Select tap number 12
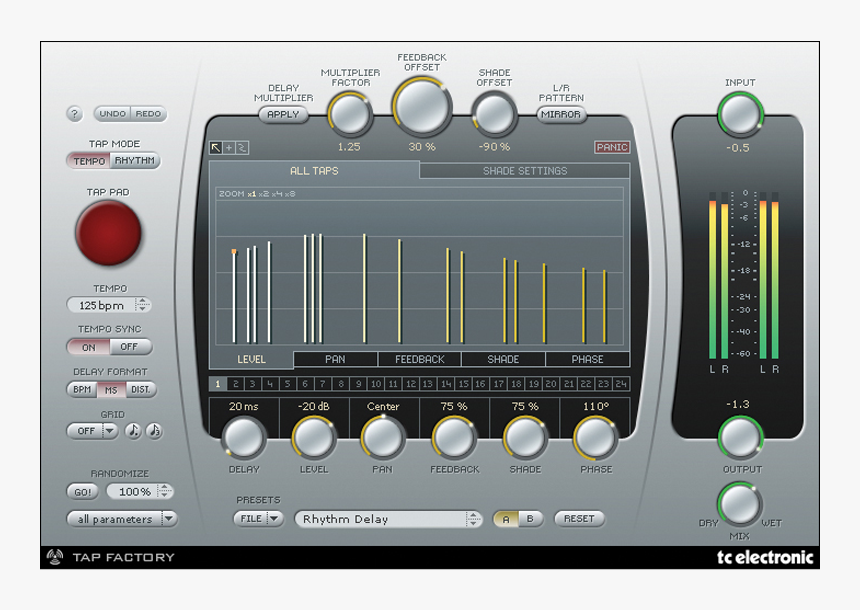This screenshot has height=610, width=860. [x=410, y=384]
